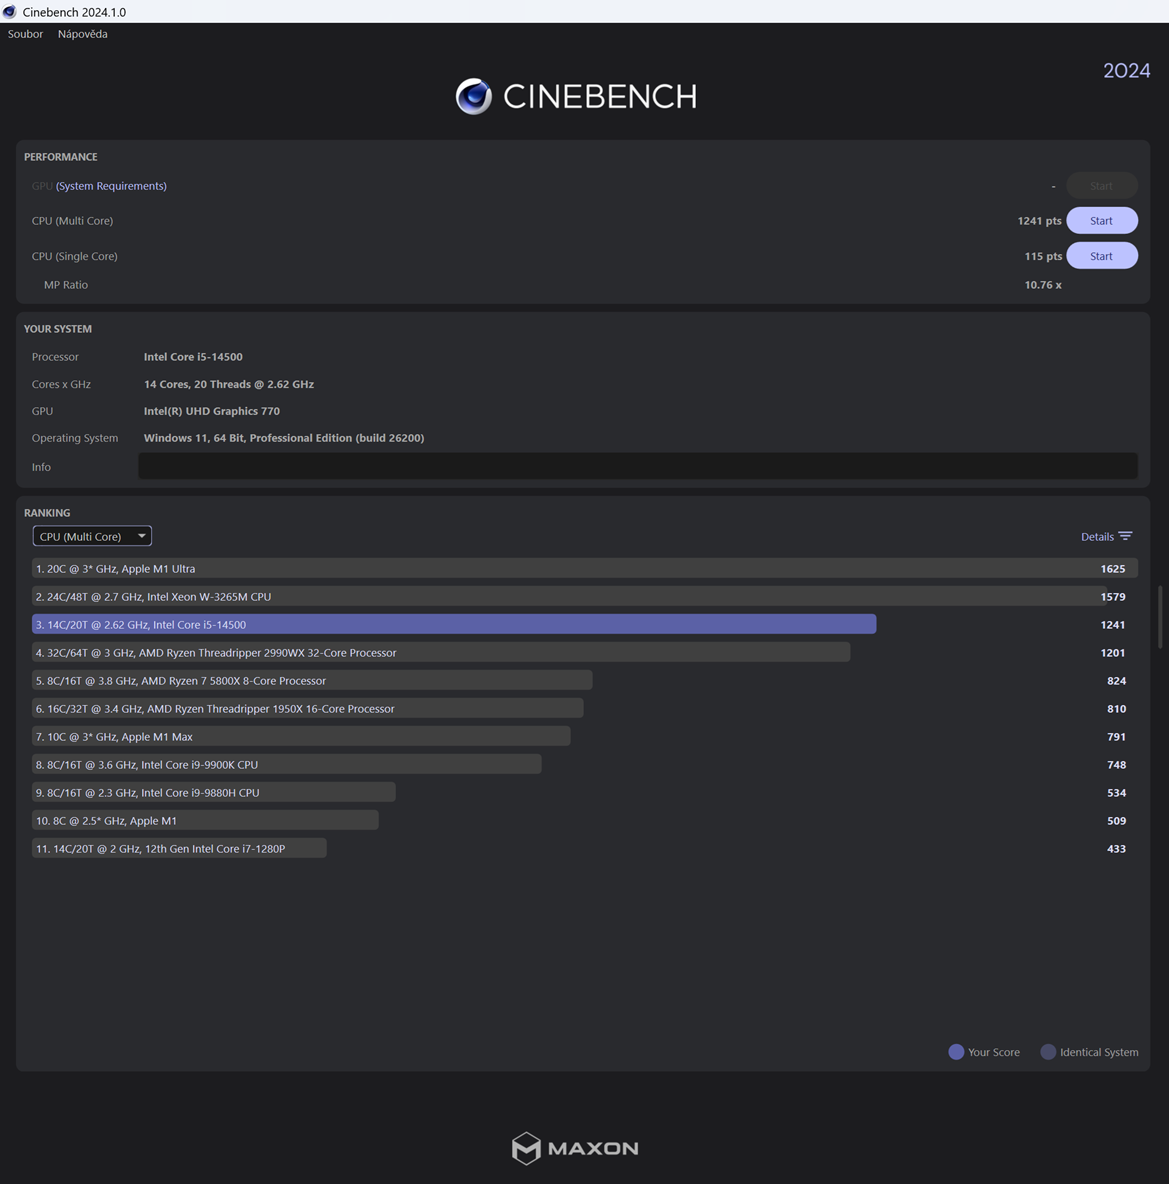Toggle the ranking Details view
Viewport: 1169px width, 1184px height.
(x=1106, y=536)
